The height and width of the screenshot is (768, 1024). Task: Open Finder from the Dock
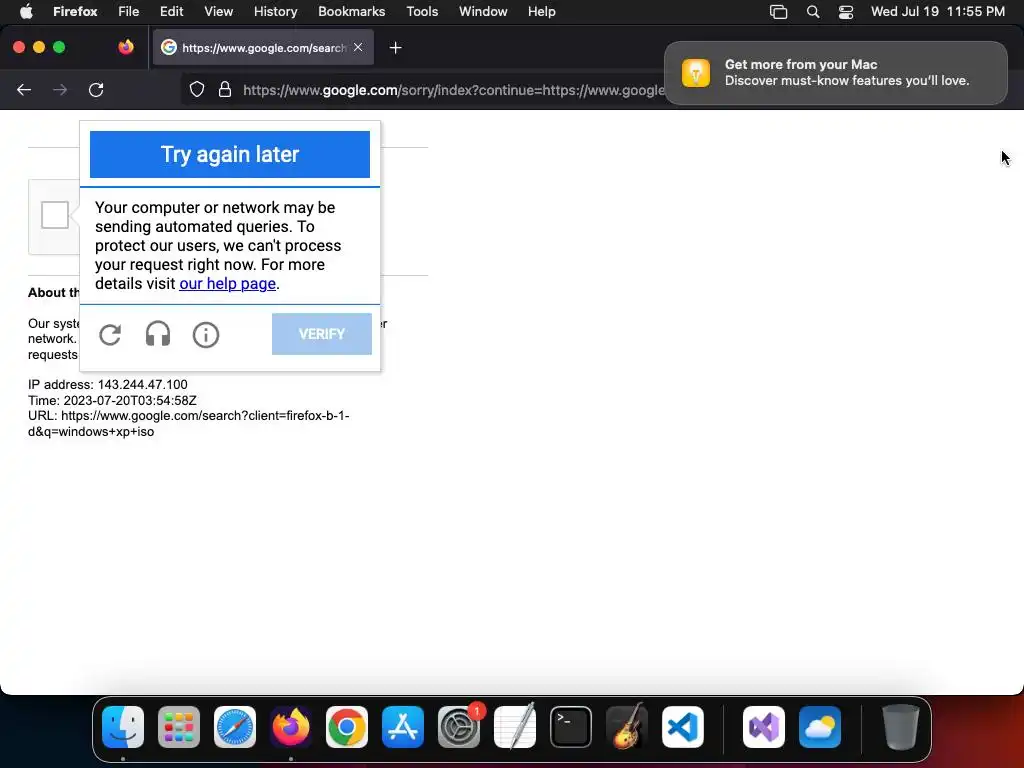click(x=123, y=726)
